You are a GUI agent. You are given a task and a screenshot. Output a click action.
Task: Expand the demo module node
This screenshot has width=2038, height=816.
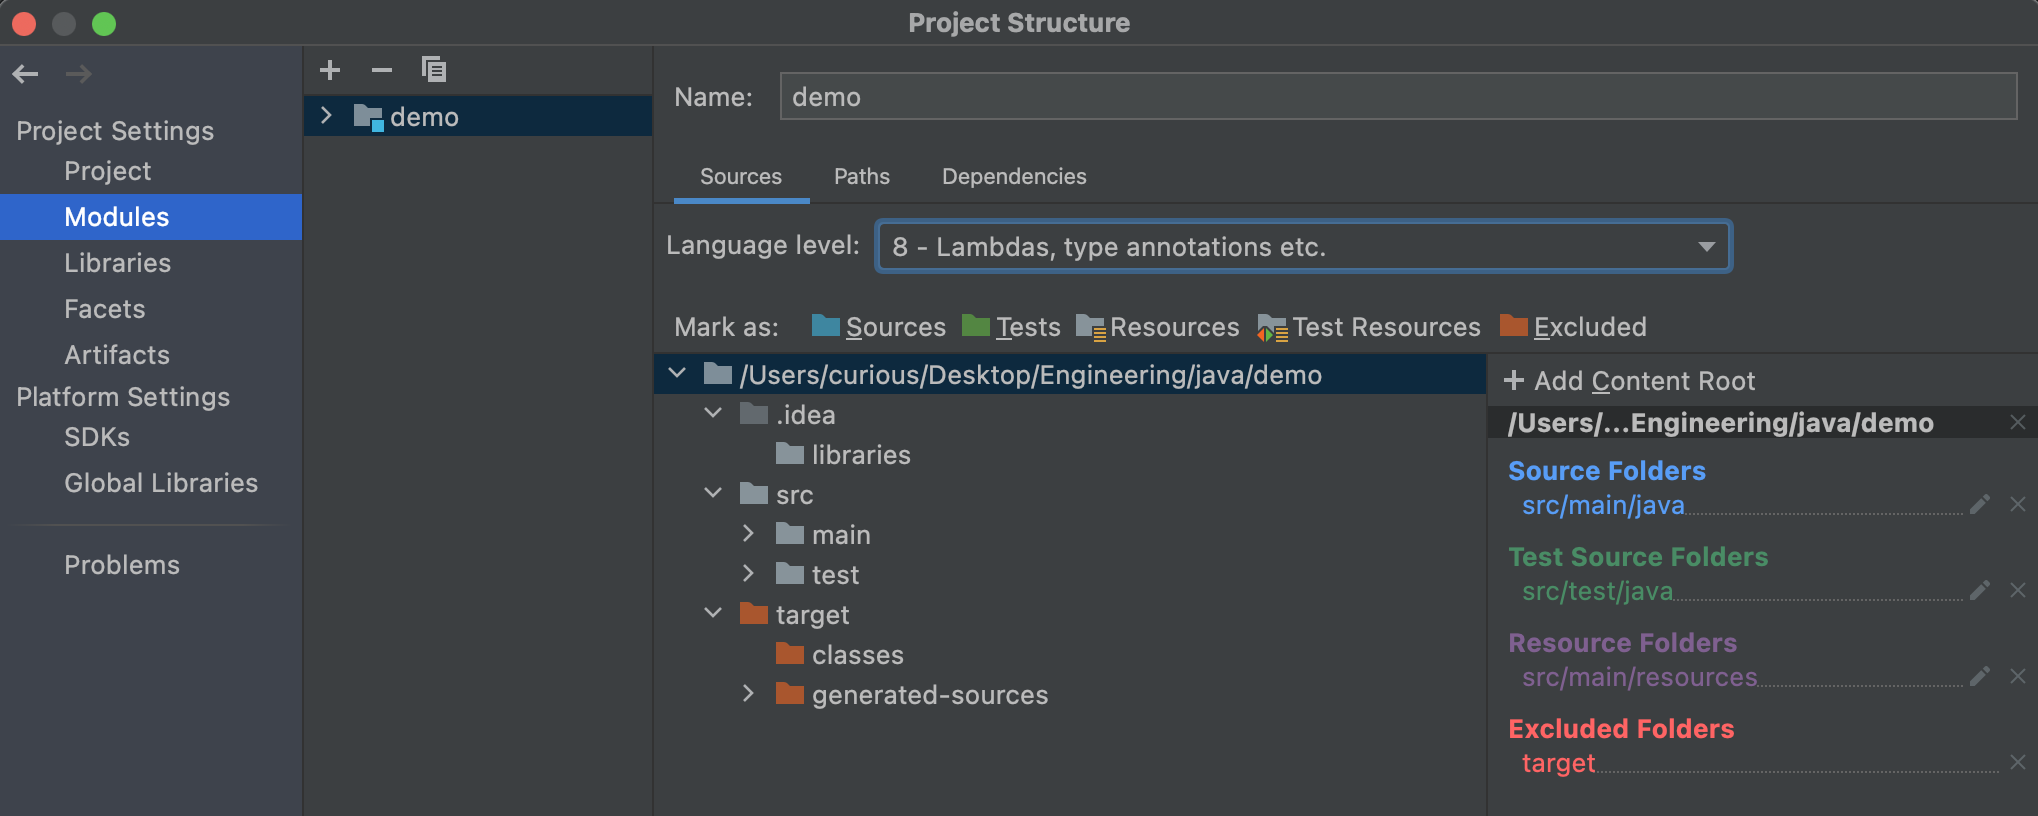point(326,116)
